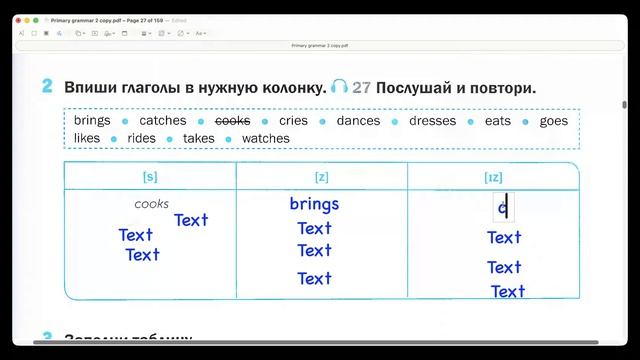Viewport: 640px width, 360px height.
Task: Click the word goes in word bank
Action: pyautogui.click(x=553, y=121)
